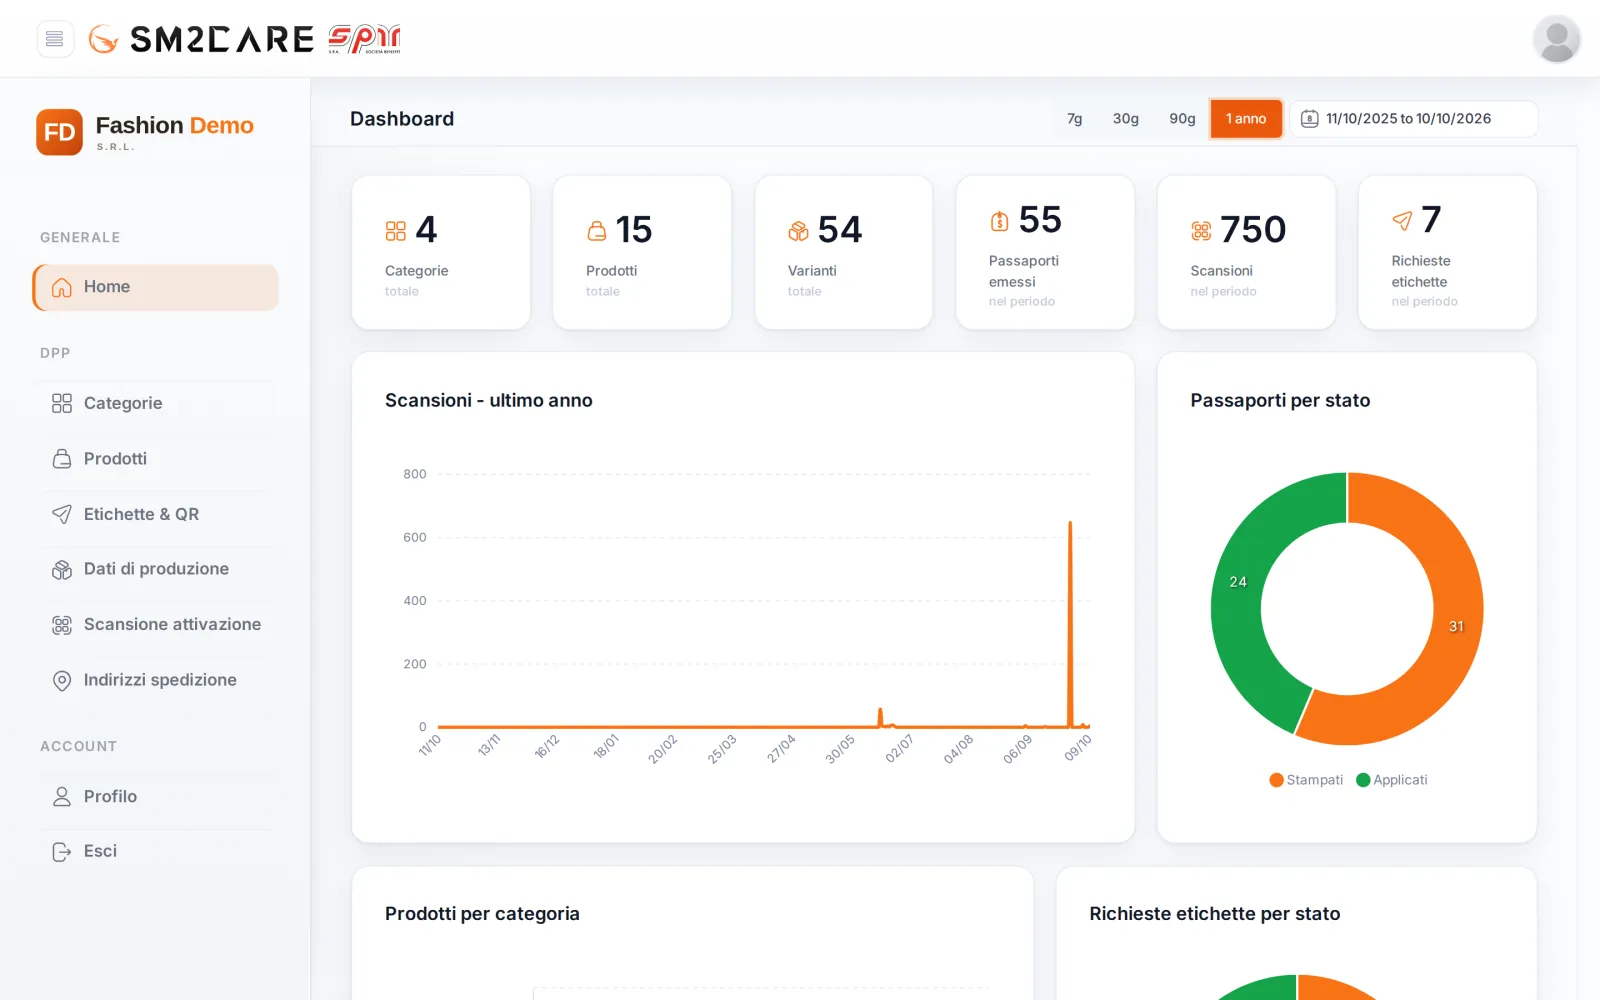
Task: Click the Prodotti bag icon in sidebar
Action: pos(62,459)
